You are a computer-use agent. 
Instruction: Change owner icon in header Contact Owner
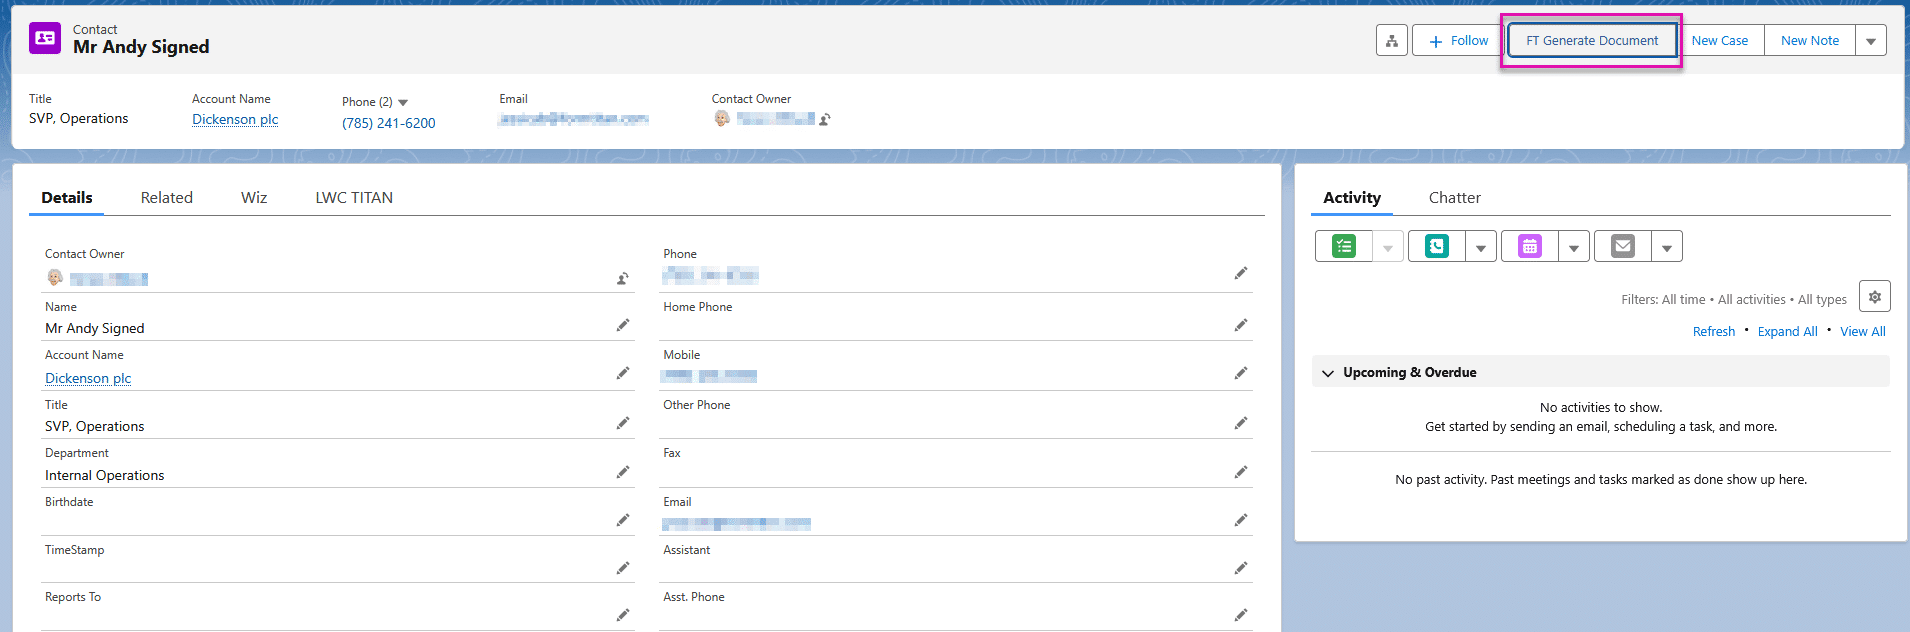(x=825, y=119)
